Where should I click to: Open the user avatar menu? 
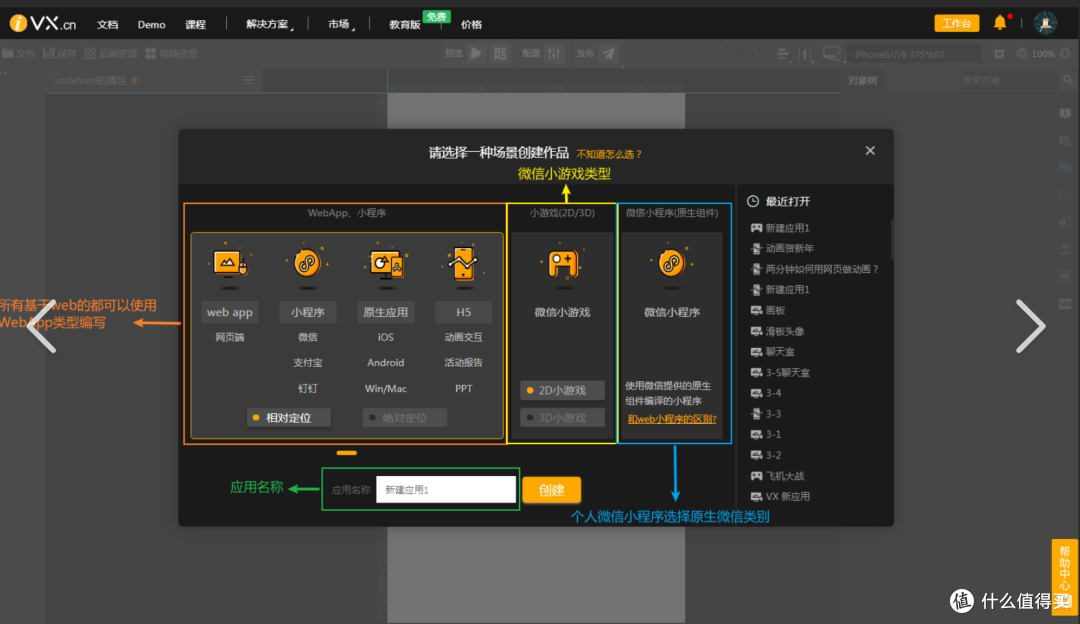point(1045,23)
